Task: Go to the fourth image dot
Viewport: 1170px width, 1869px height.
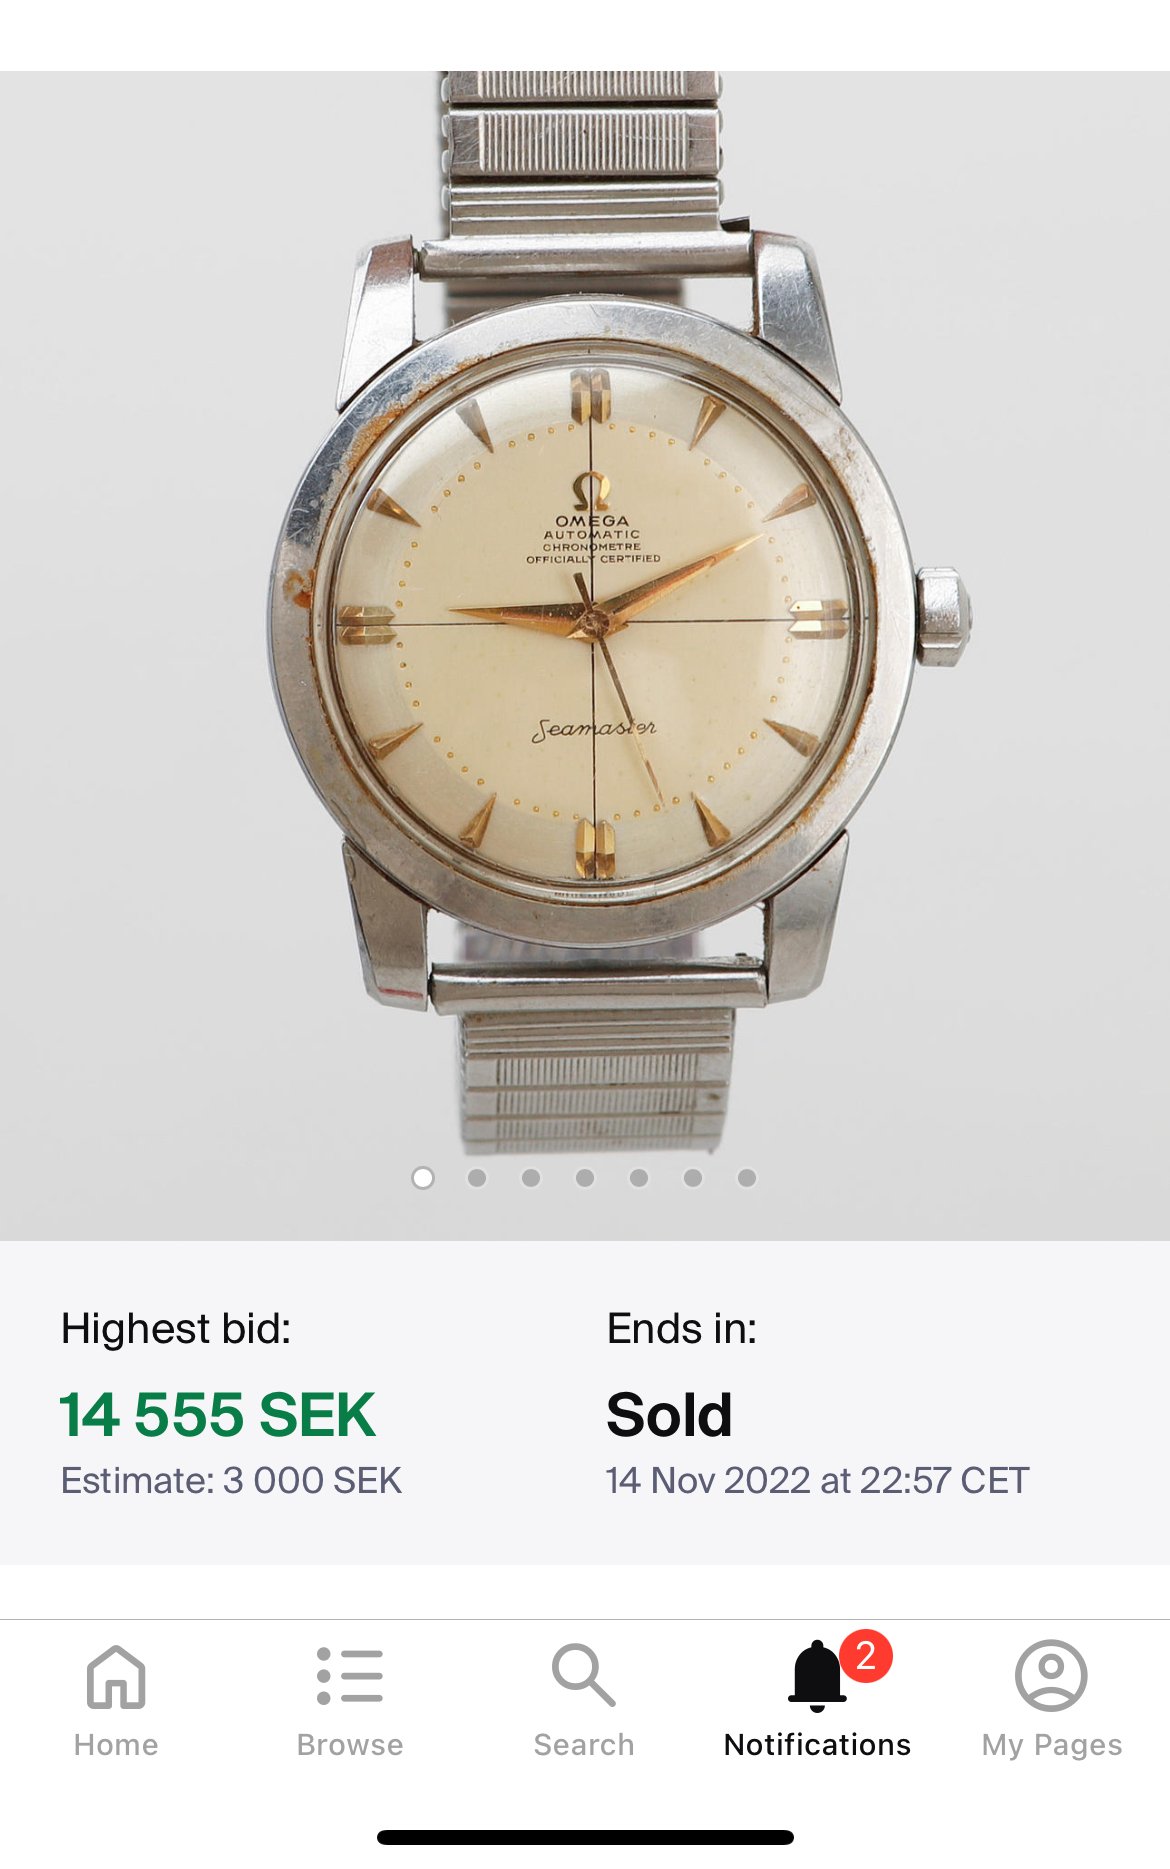Action: point(585,1178)
